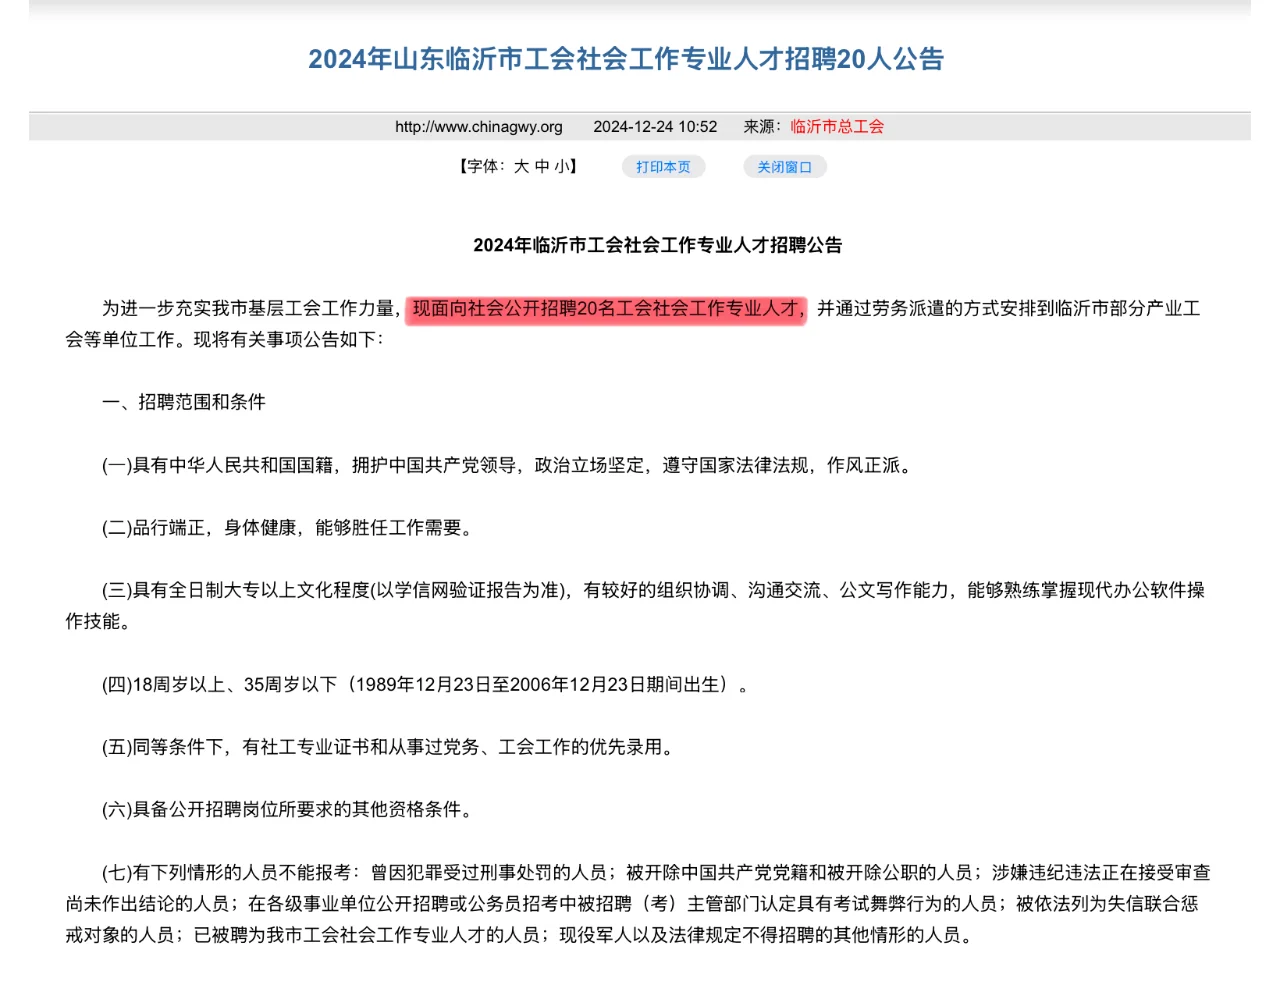This screenshot has width=1280, height=981.
Task: Click the date 2024-12-24 10:52
Action: [655, 126]
